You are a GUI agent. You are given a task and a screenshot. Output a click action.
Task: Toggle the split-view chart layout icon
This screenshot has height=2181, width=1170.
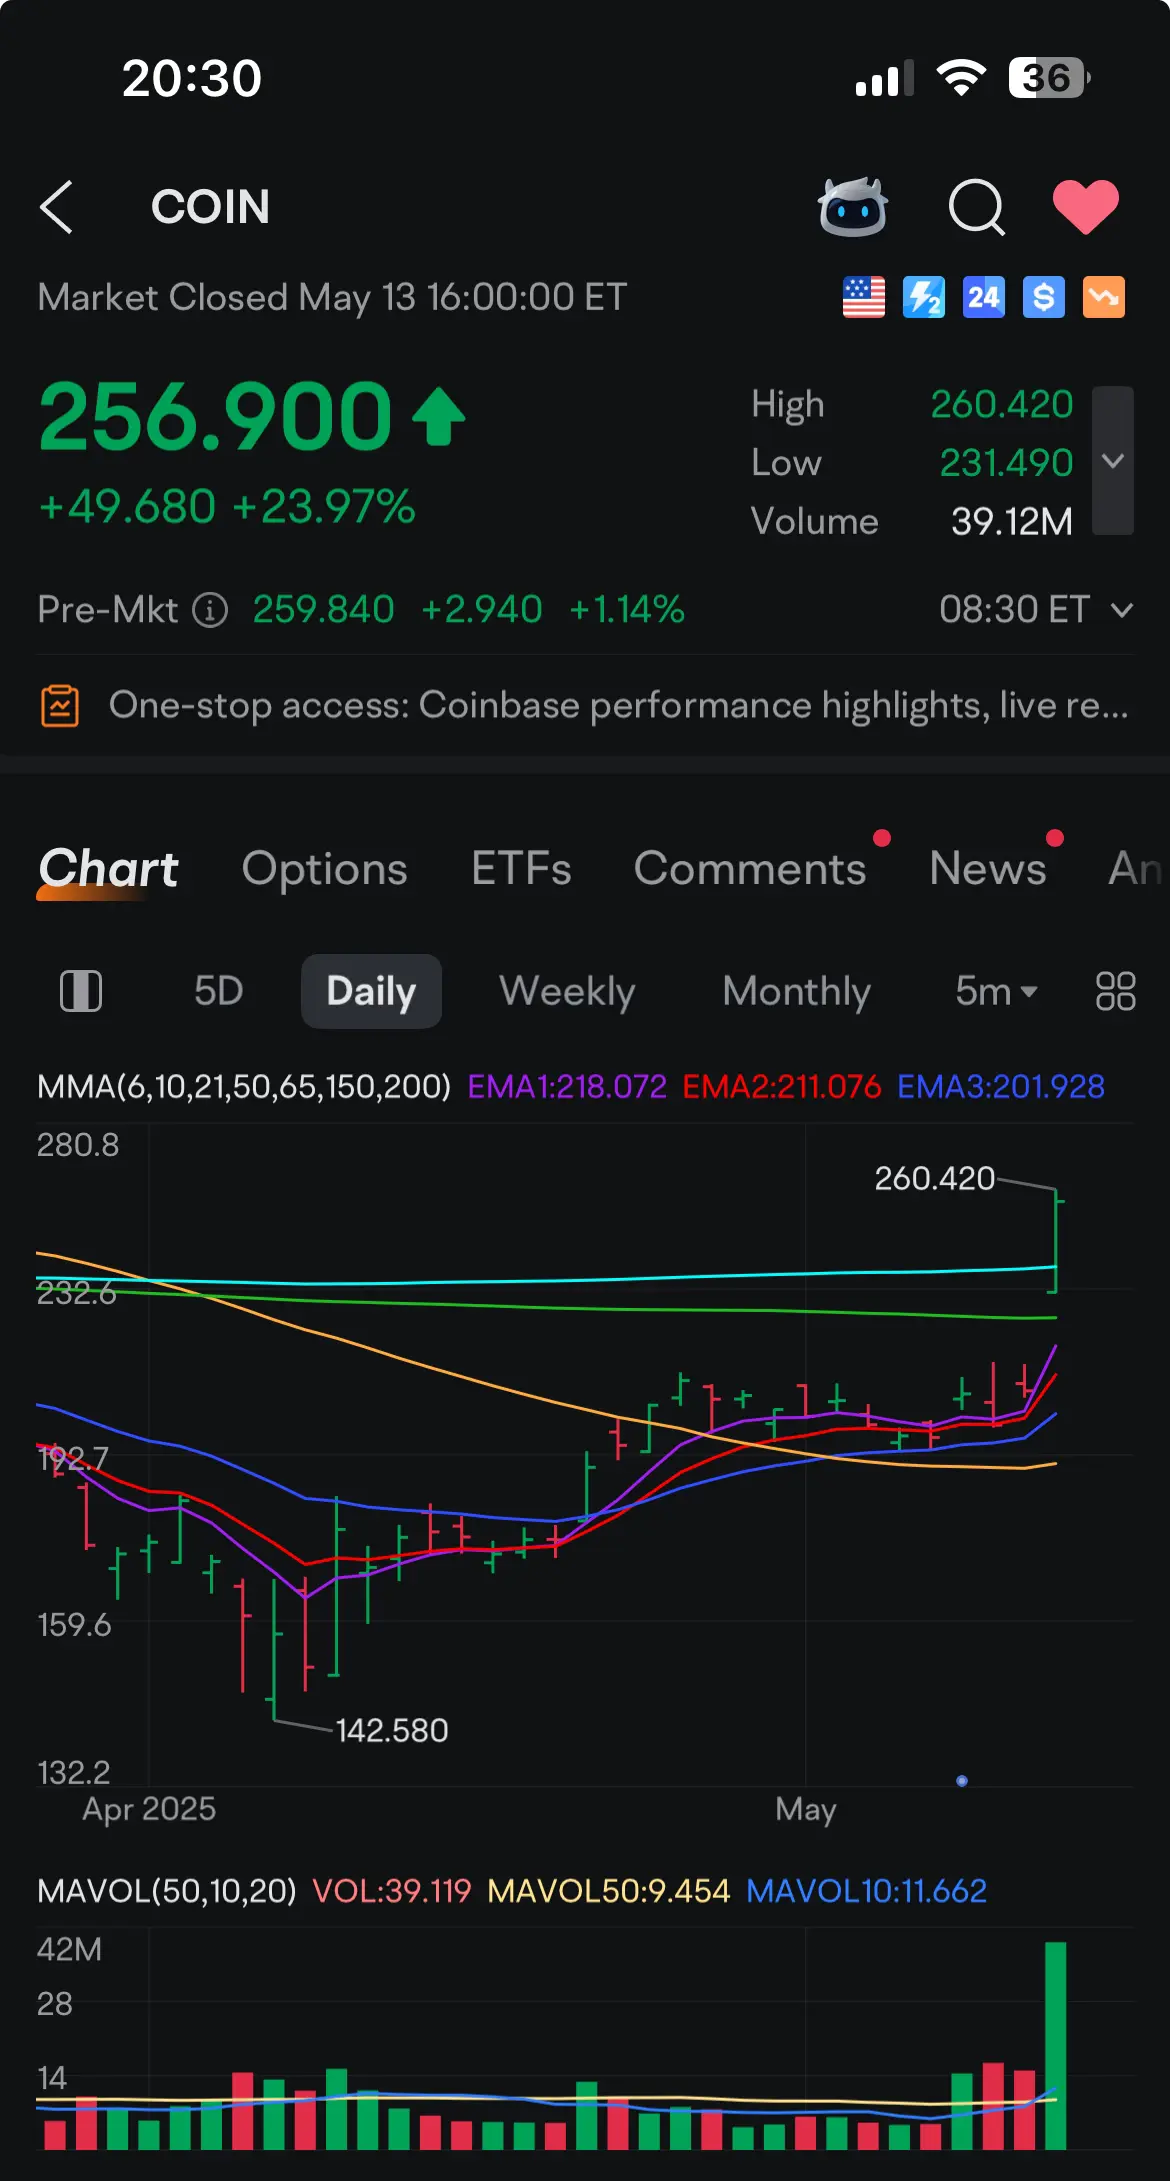(81, 991)
